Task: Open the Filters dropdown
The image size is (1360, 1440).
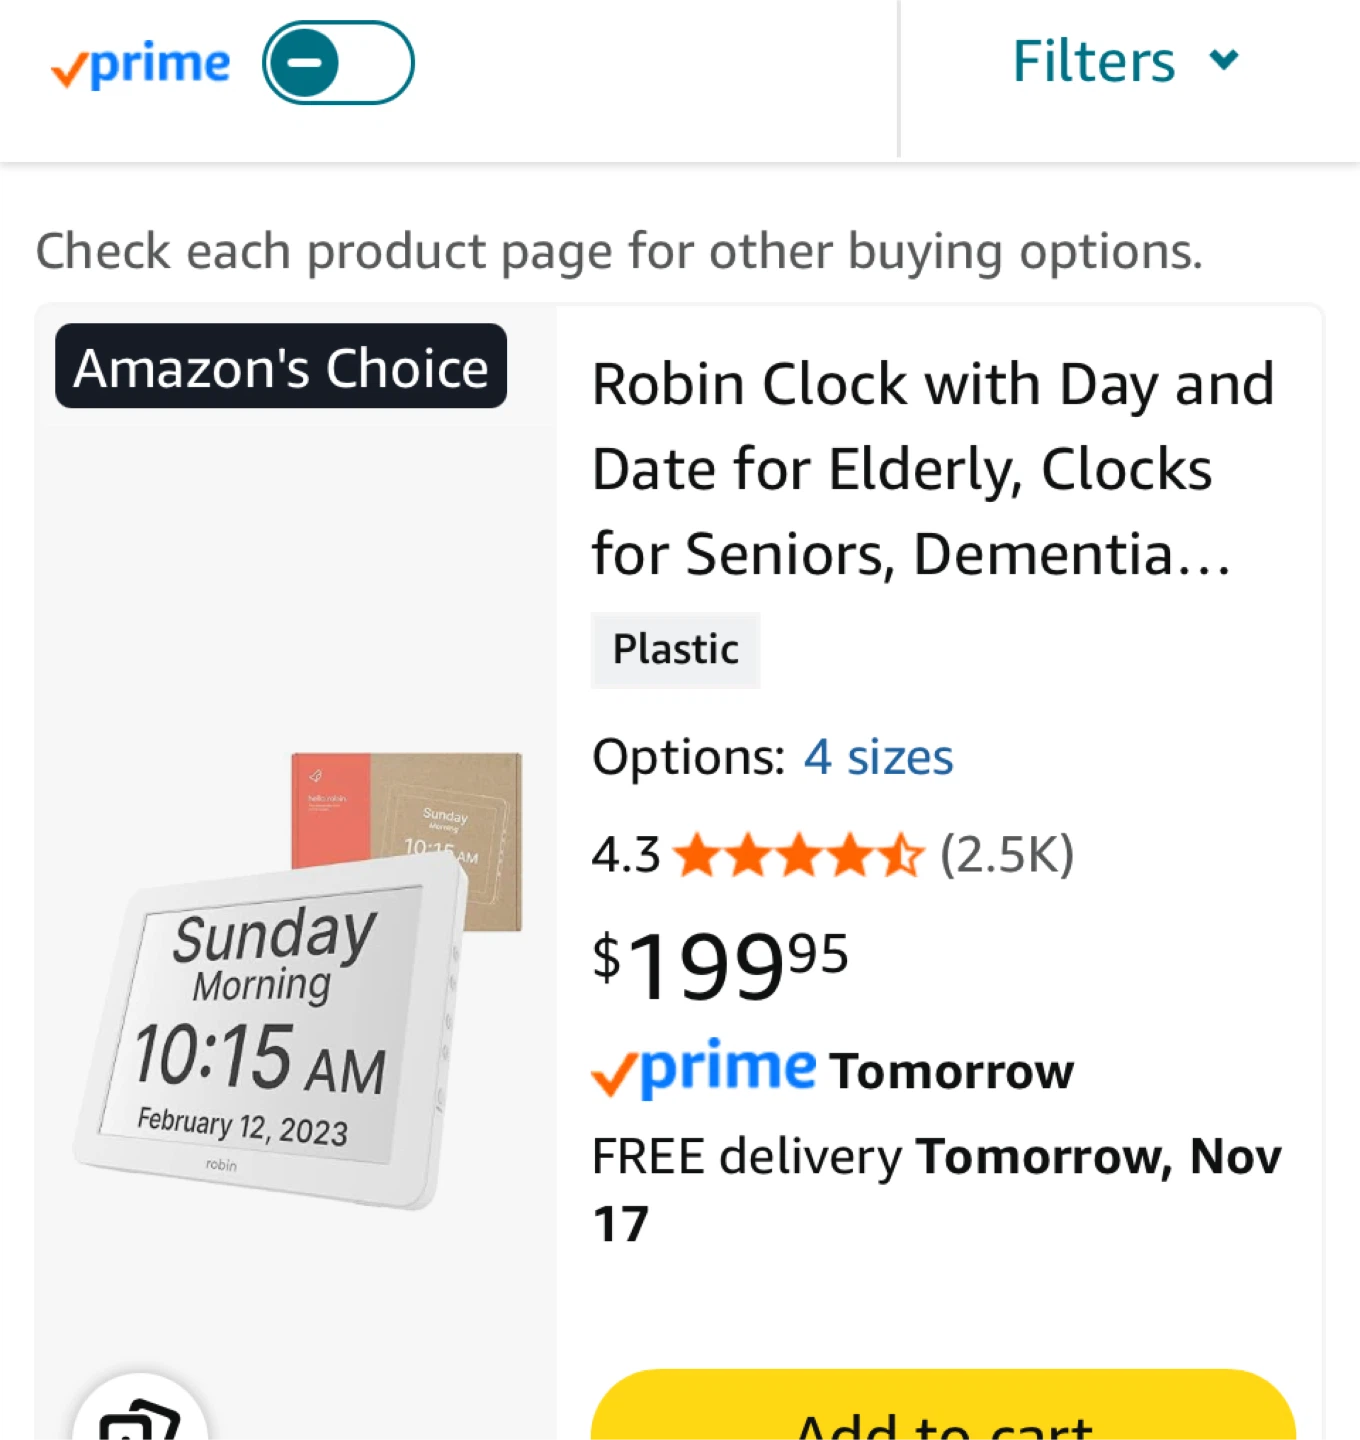Action: (1094, 62)
